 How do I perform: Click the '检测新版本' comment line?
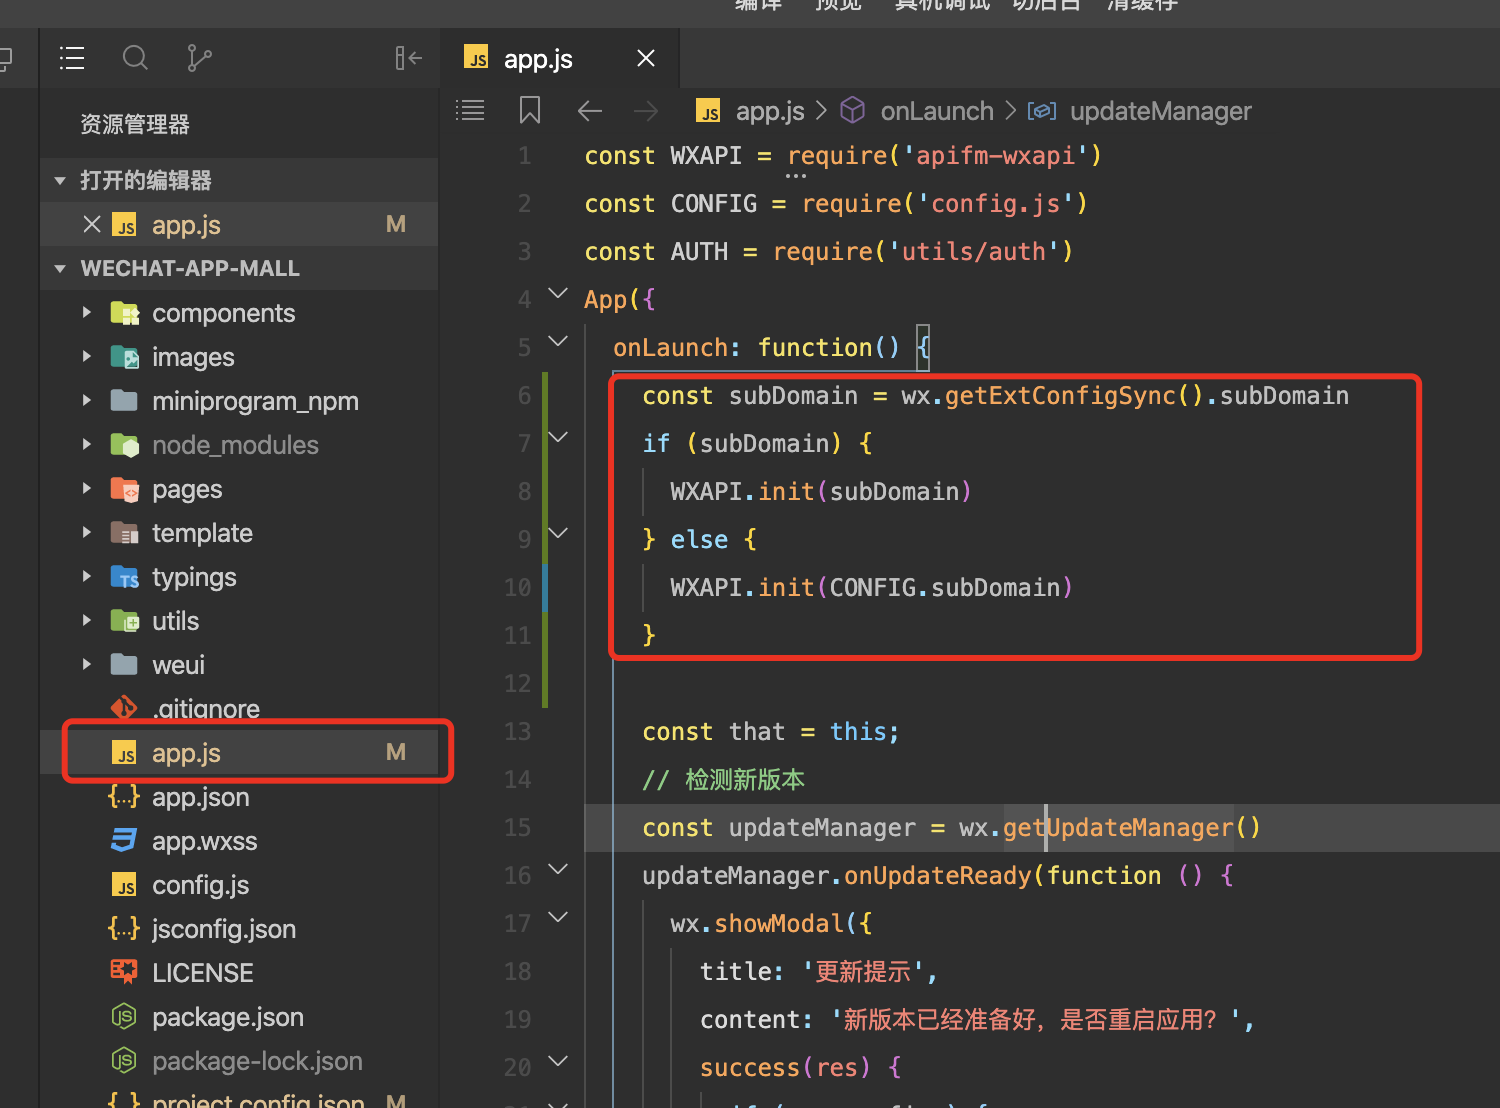pyautogui.click(x=723, y=780)
